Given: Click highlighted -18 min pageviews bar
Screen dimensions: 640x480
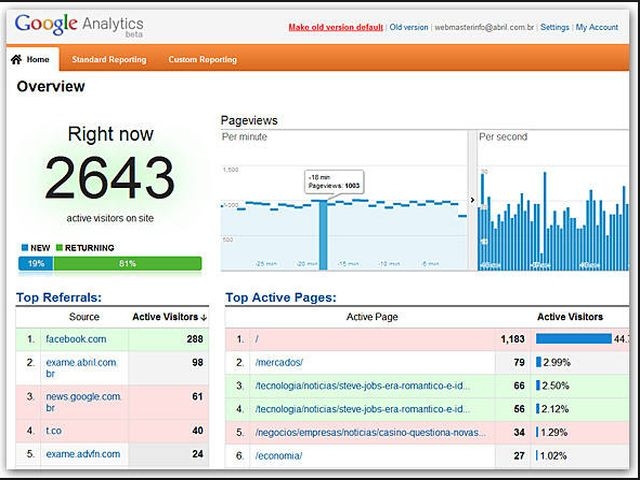Looking at the screenshot, I should (x=323, y=235).
